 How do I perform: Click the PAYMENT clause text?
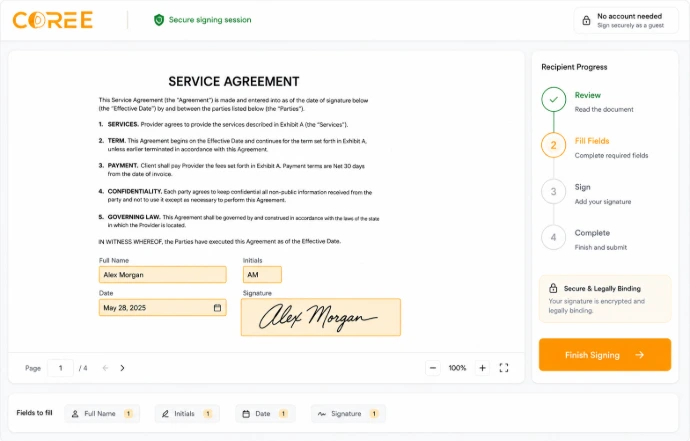(231, 170)
